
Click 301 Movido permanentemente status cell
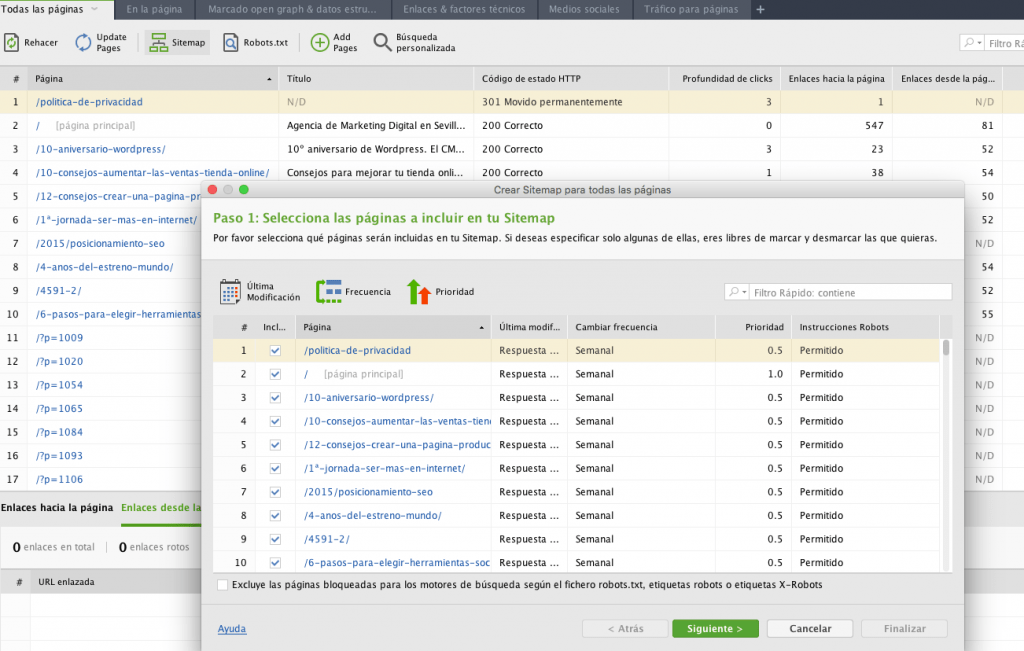[x=571, y=102]
